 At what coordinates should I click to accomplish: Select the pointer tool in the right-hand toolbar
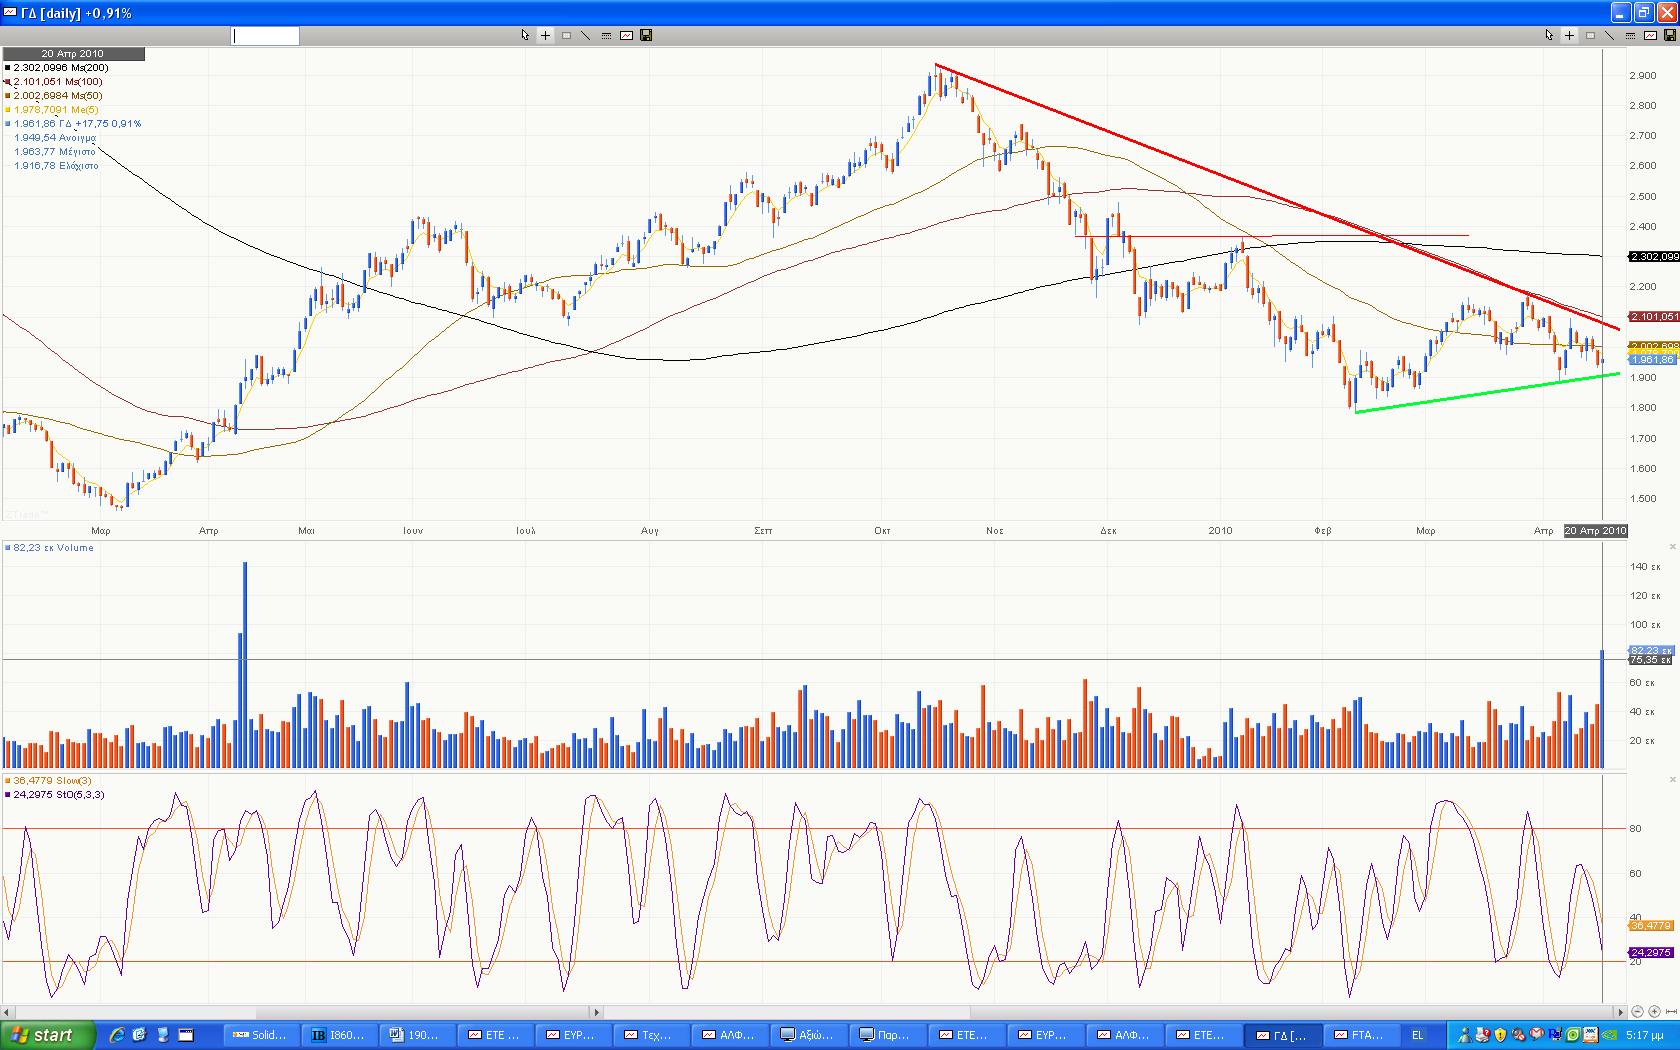point(1549,35)
